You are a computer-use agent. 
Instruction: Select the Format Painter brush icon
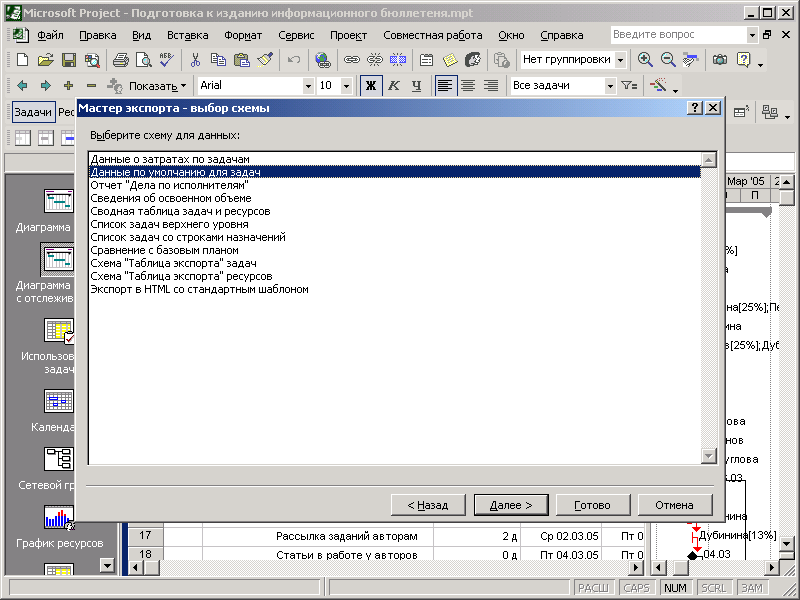[x=265, y=60]
